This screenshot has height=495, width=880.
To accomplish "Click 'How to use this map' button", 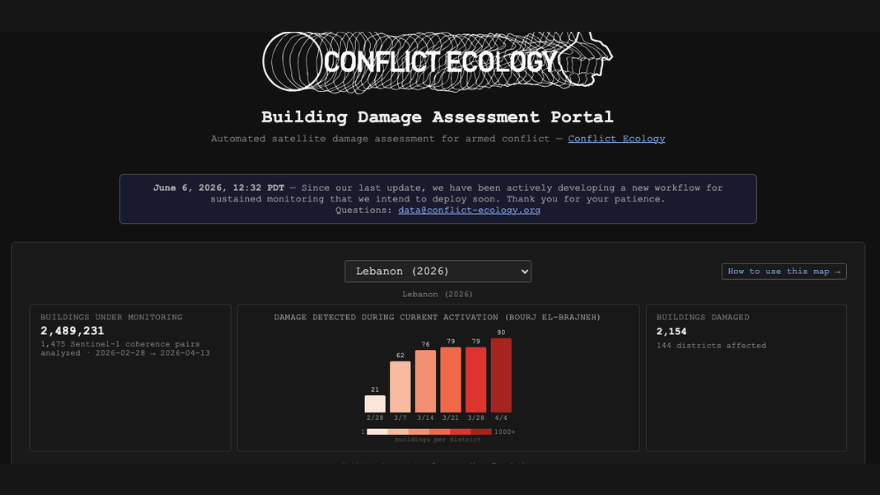I will pos(783,271).
